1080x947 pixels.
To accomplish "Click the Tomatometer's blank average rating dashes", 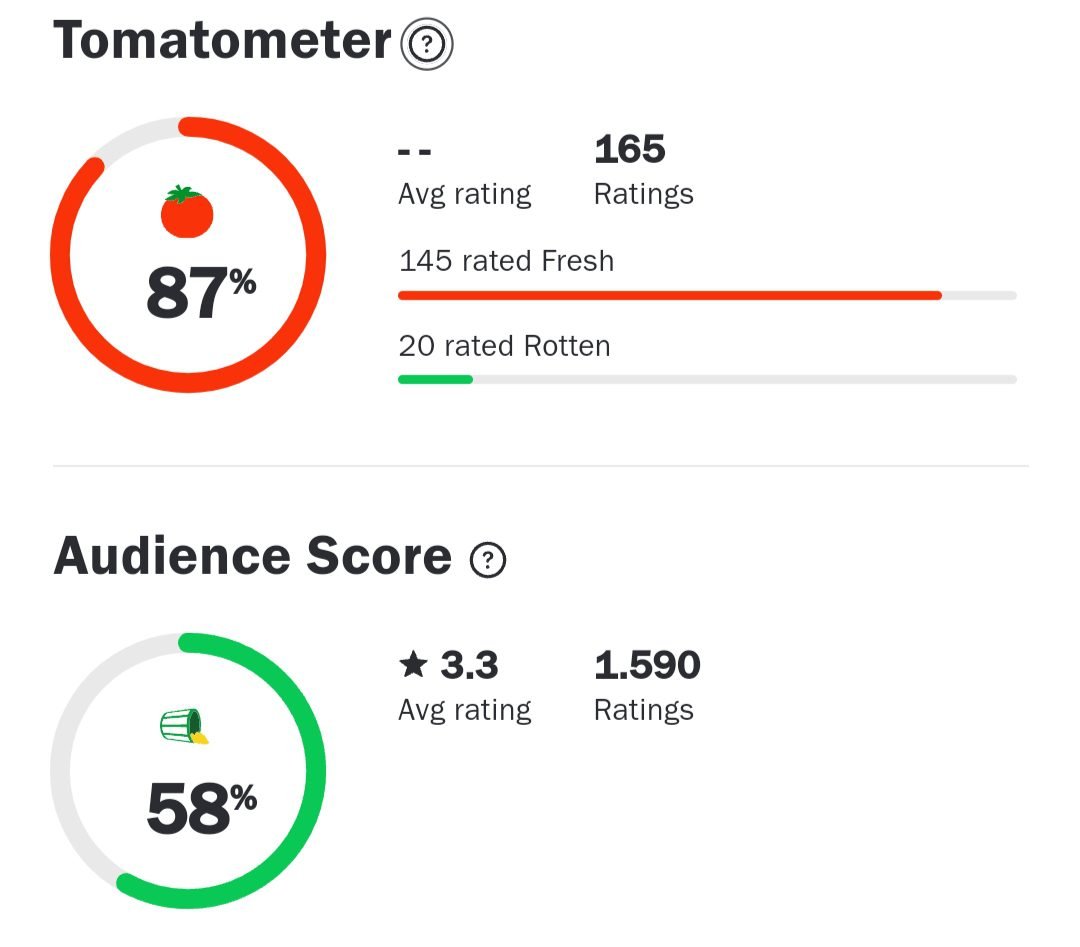I will click(x=414, y=152).
